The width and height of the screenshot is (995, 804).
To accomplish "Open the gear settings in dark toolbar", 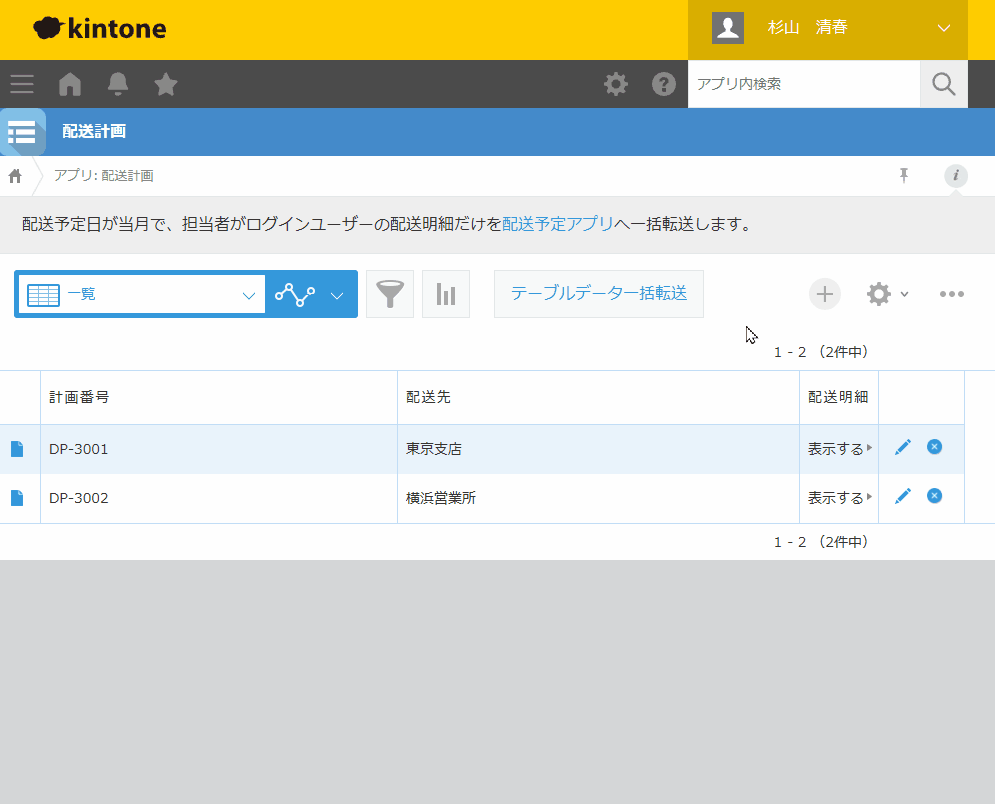I will 616,84.
